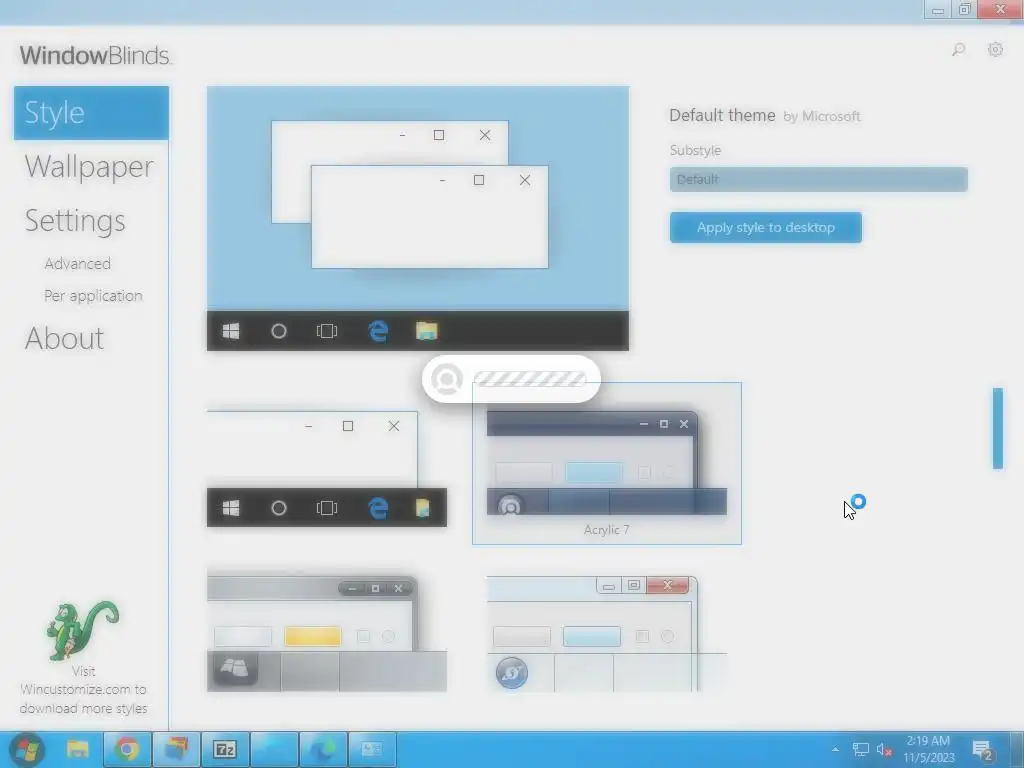
Task: Visit Wincustomize.com to download more styles
Action: (x=83, y=690)
